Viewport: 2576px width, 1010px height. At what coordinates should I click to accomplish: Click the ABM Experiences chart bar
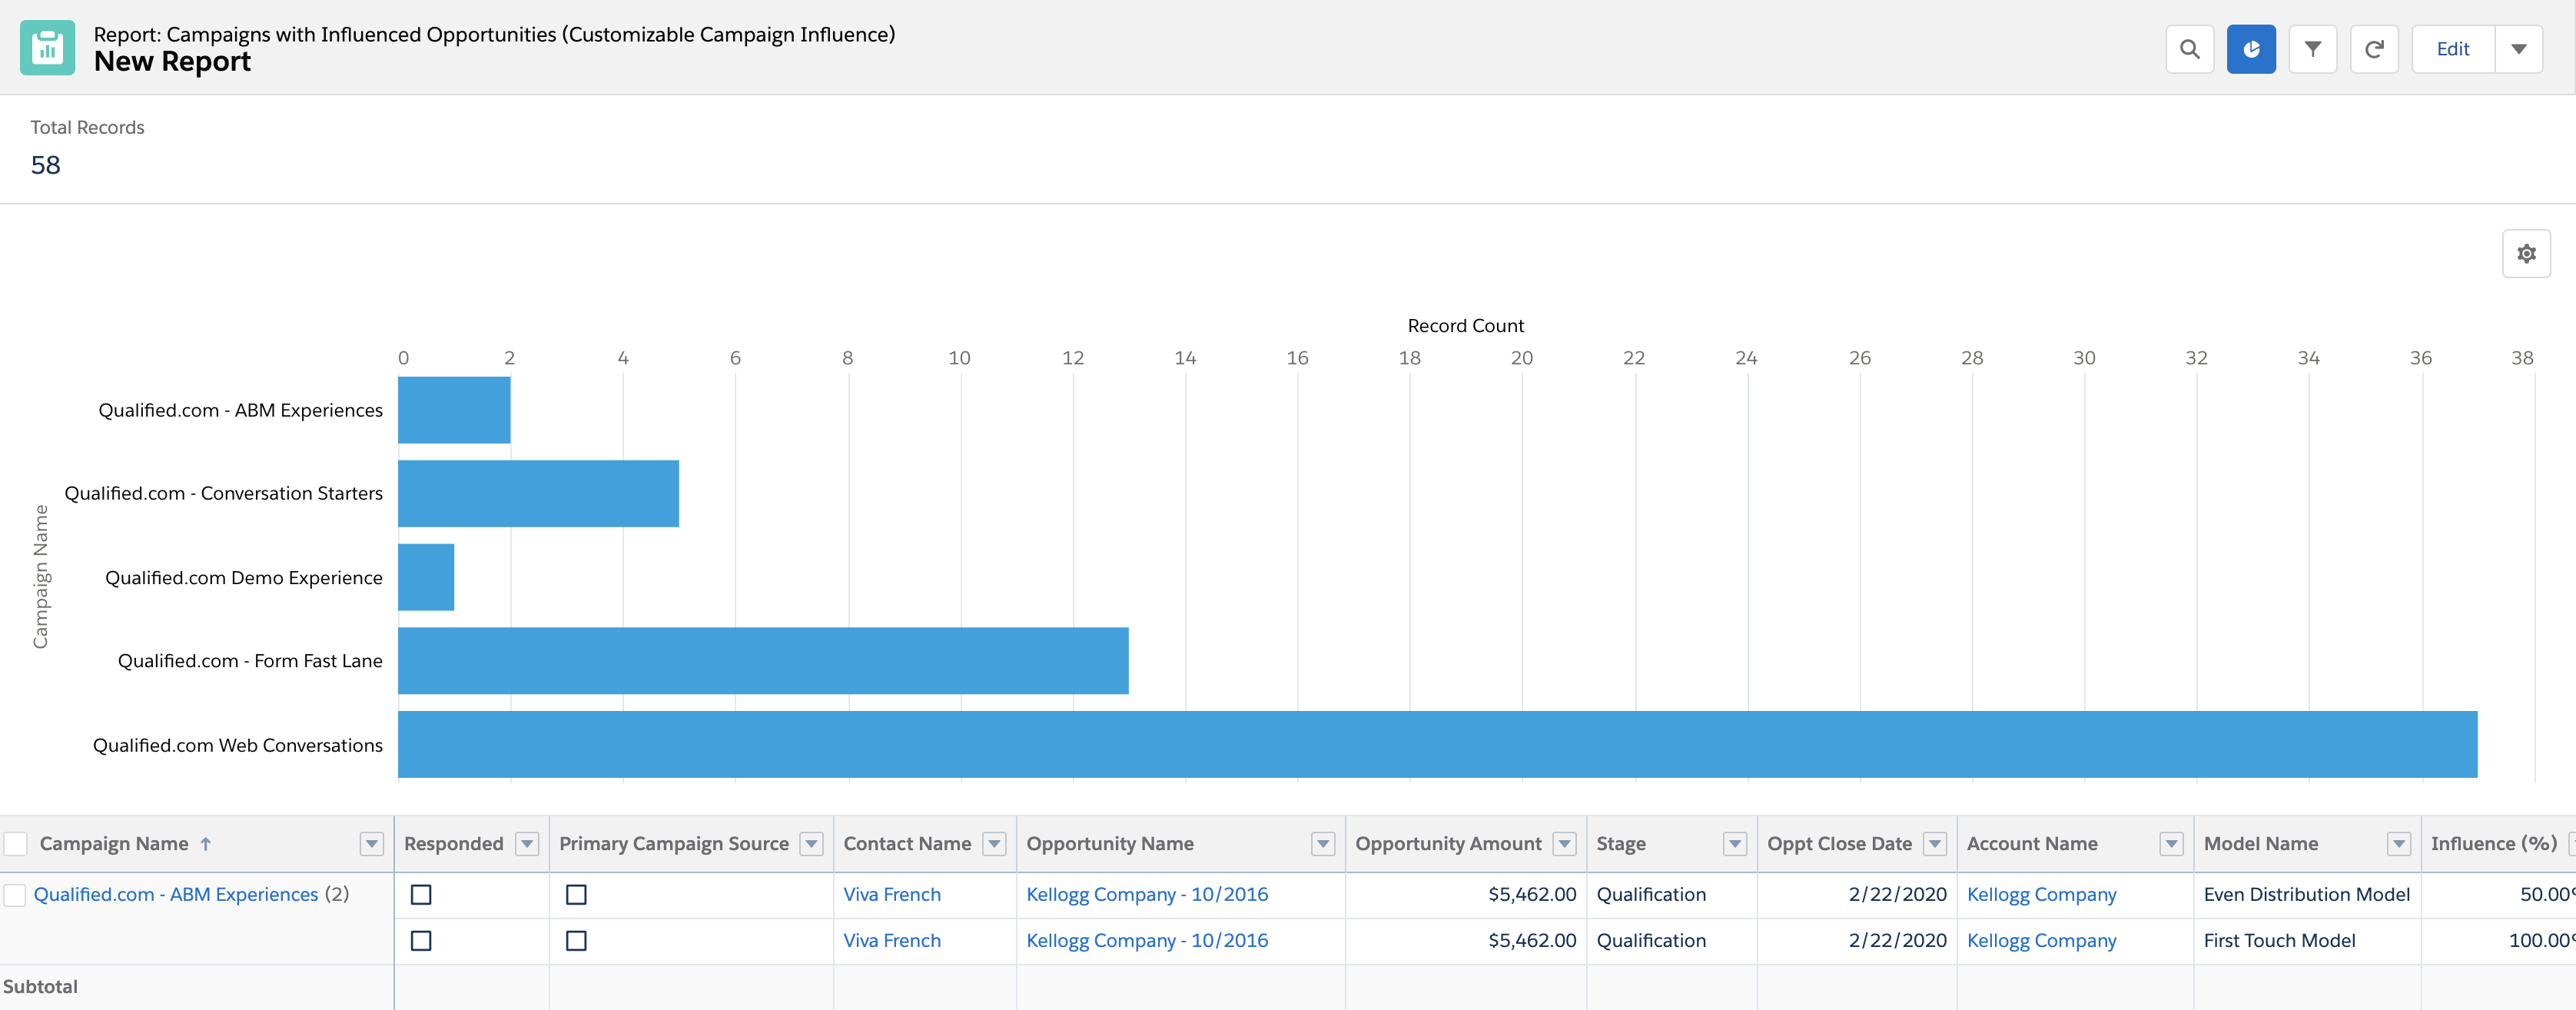[x=454, y=410]
